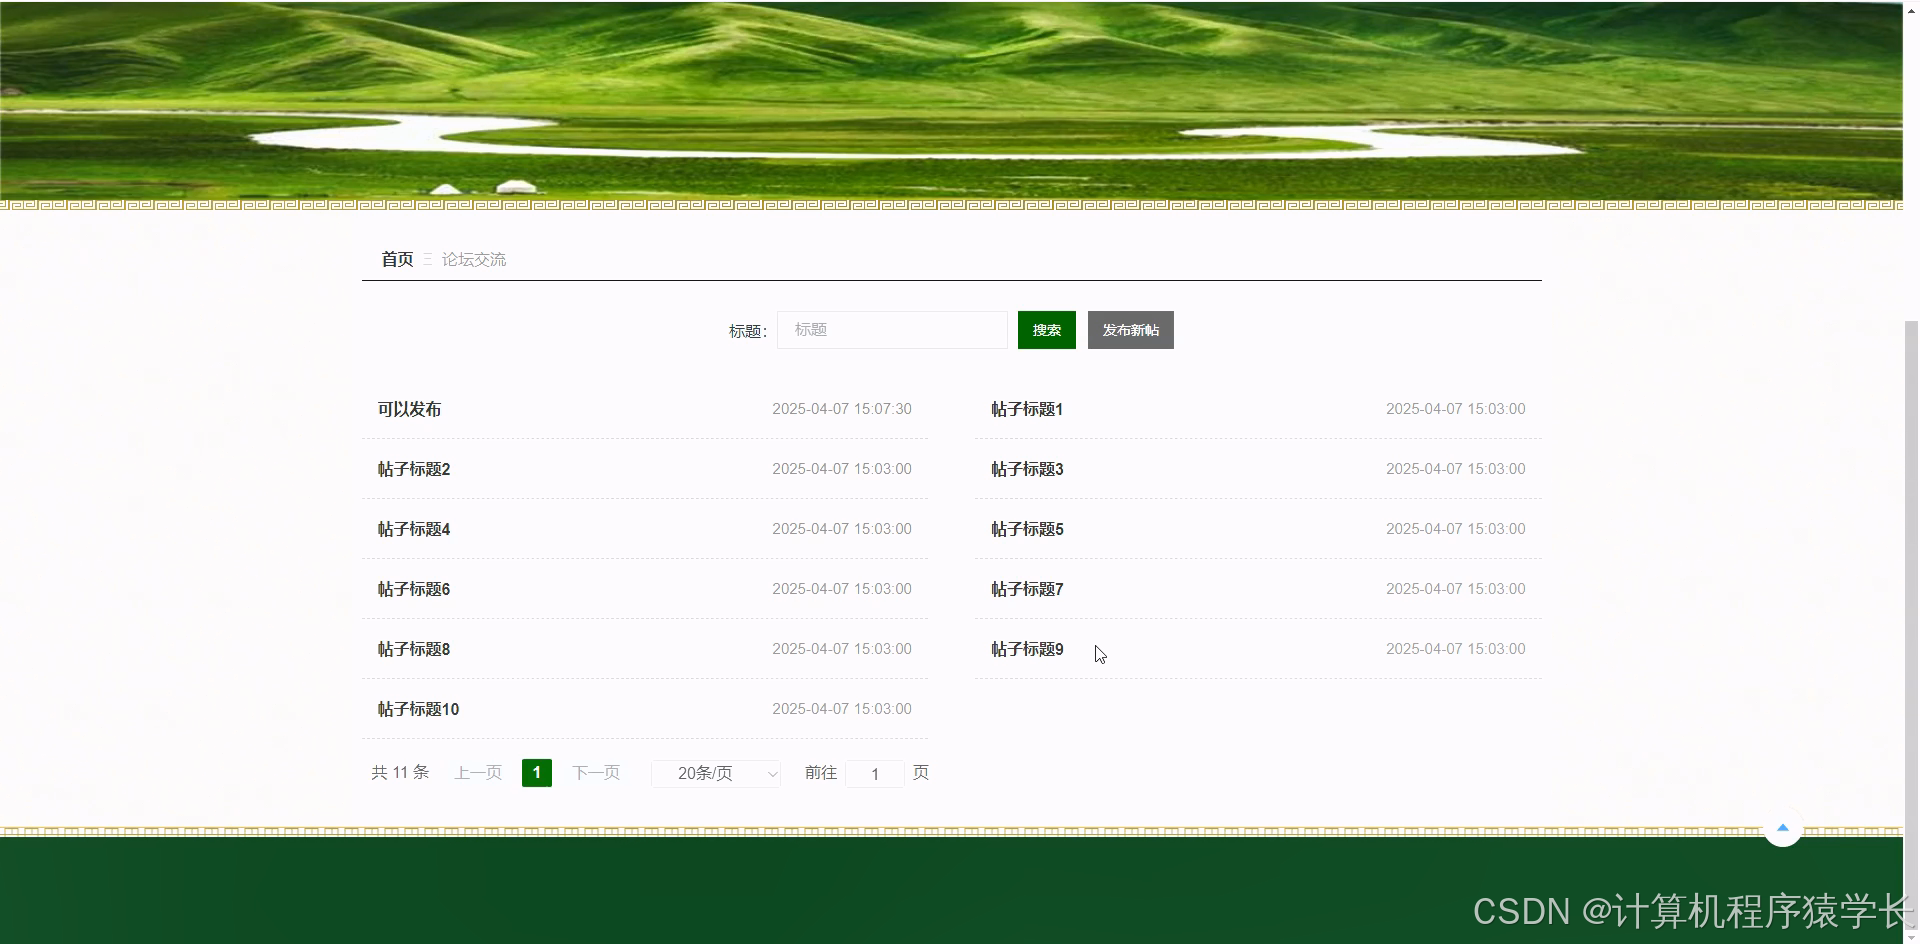Open the post 帖子标题3
This screenshot has width=1920, height=944.
pyautogui.click(x=1025, y=469)
